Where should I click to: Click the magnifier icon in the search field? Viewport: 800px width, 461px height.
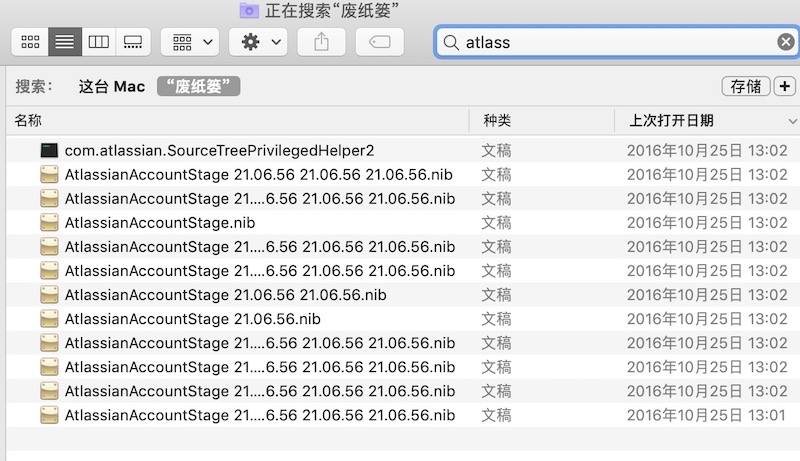pyautogui.click(x=451, y=42)
